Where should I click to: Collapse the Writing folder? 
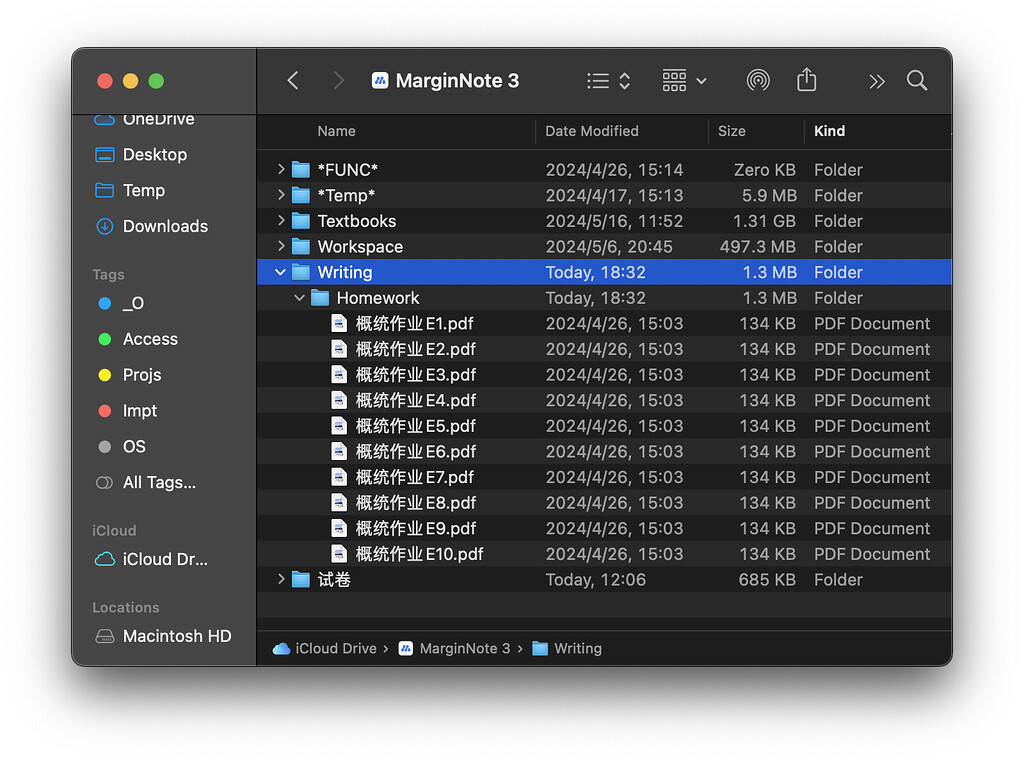click(281, 272)
